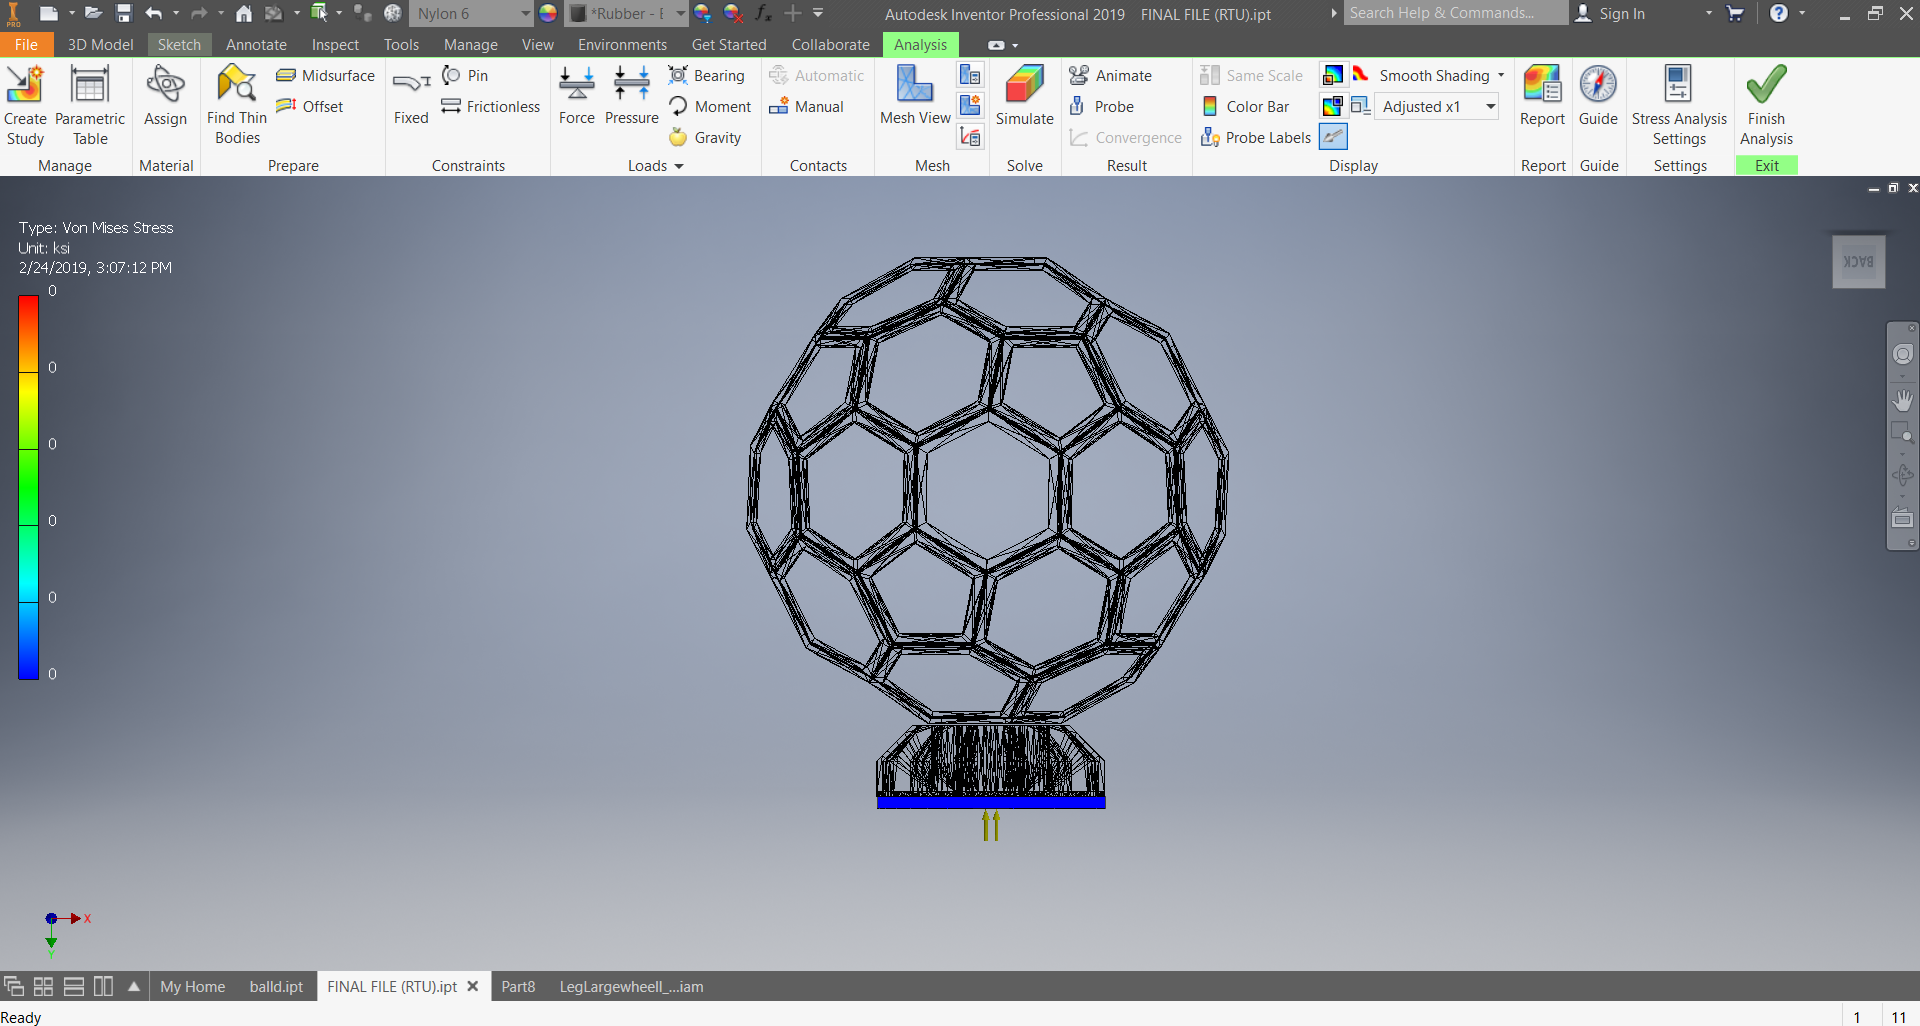Open the balld.ipt document tab
This screenshot has height=1026, width=1920.
[x=276, y=986]
